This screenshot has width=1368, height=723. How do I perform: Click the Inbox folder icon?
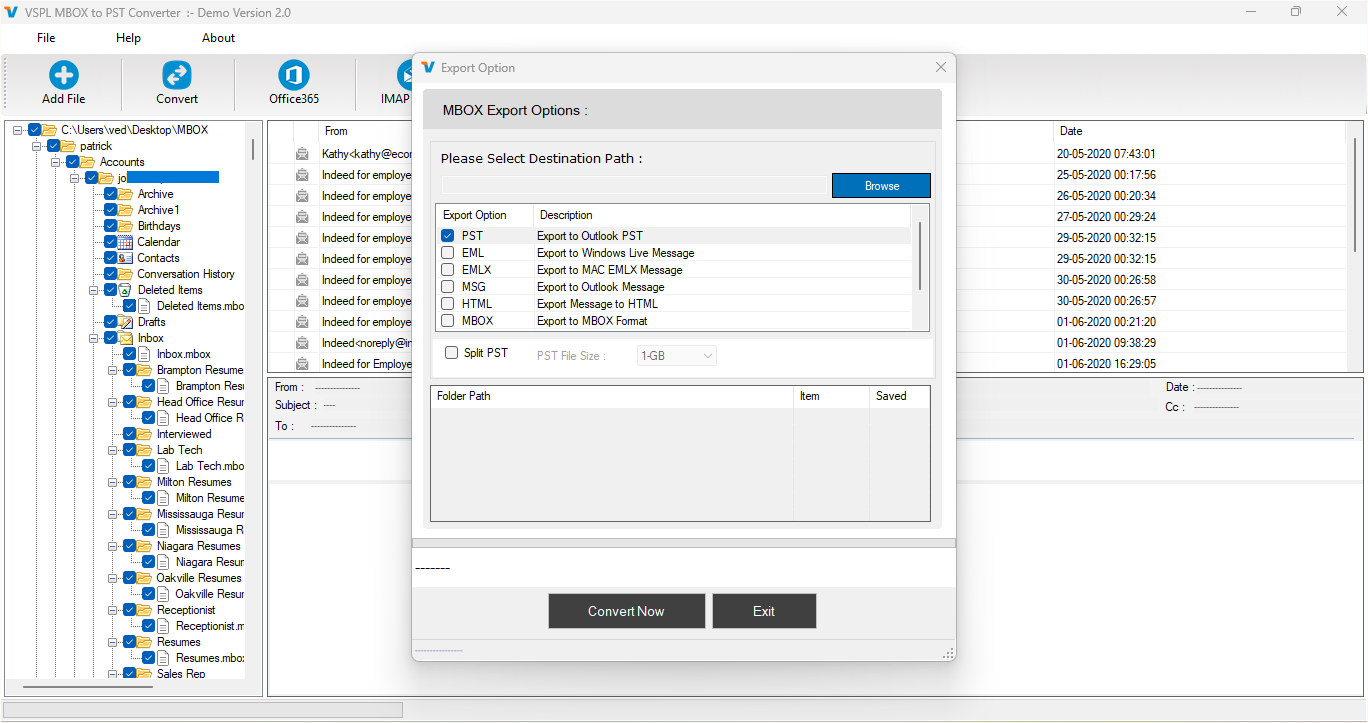[125, 338]
